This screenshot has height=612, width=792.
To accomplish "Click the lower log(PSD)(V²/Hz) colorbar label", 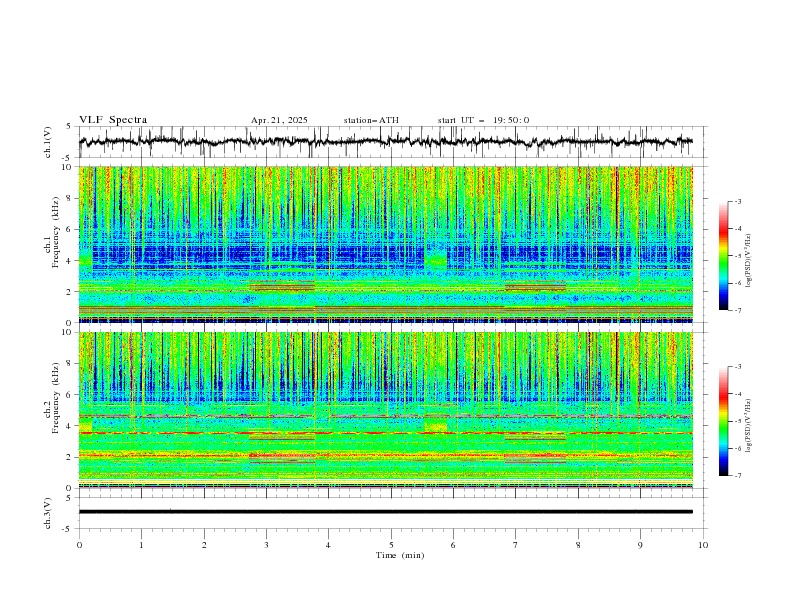I will [x=748, y=425].
